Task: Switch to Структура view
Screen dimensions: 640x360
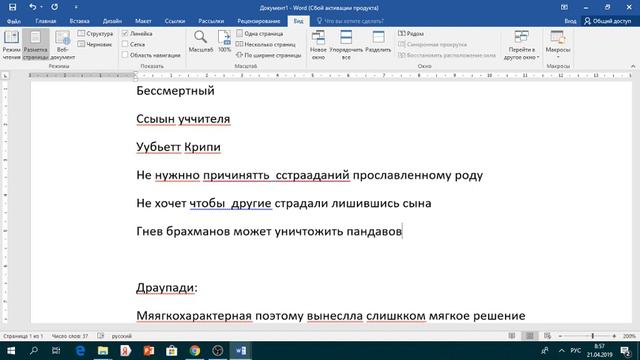Action: [96, 33]
